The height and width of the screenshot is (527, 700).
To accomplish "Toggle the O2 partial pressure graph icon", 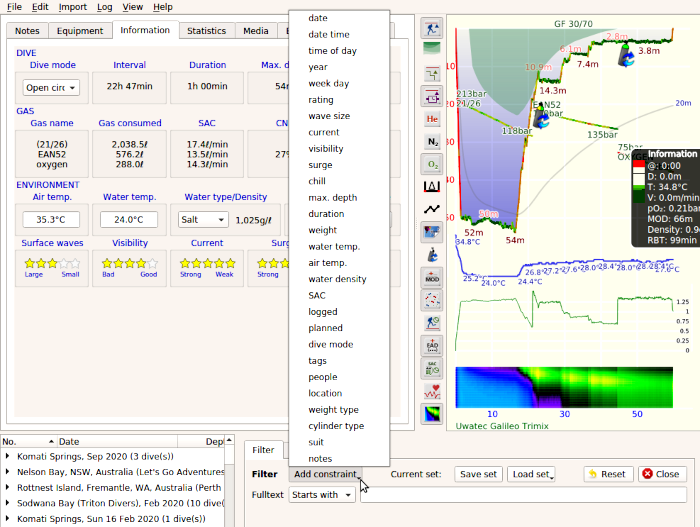I will click(432, 163).
